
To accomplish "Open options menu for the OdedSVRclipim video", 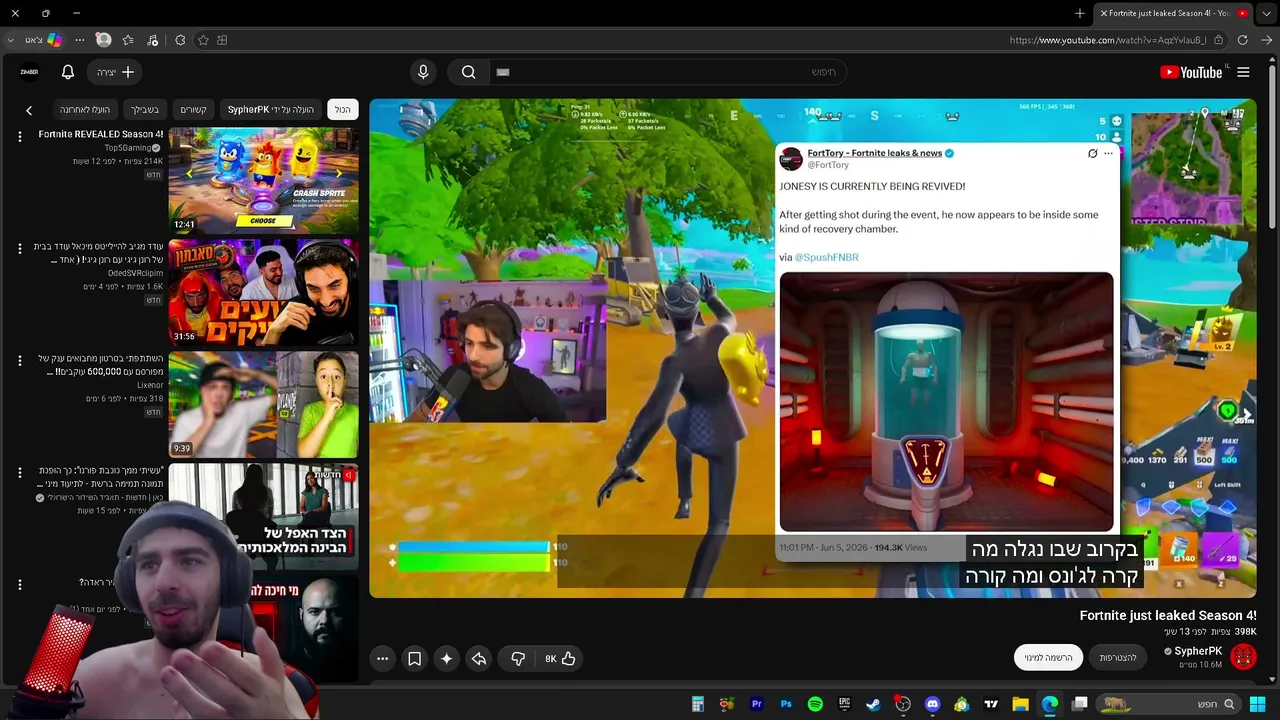I will 19,248.
